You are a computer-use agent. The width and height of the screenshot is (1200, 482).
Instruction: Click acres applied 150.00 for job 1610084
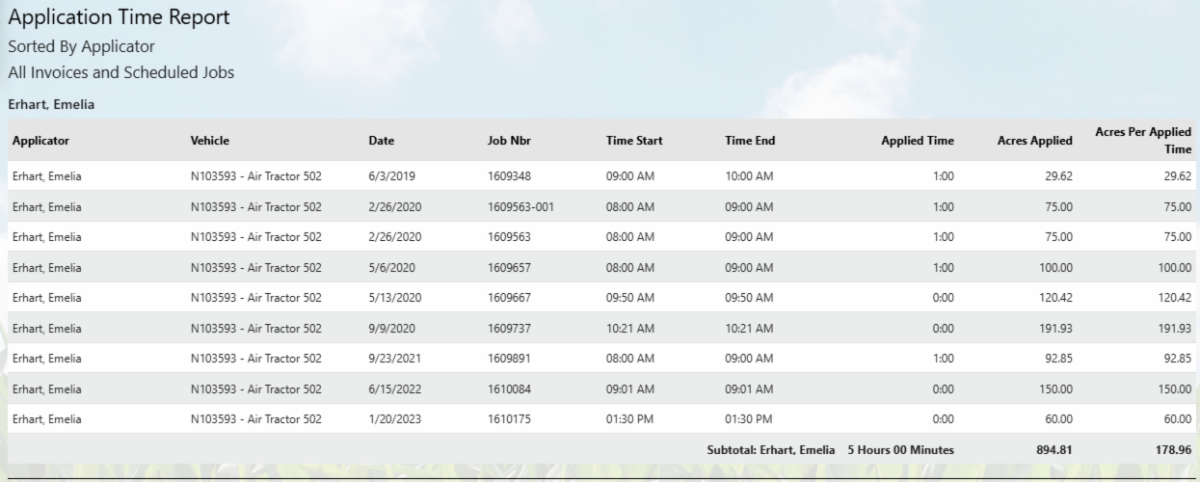(x=1056, y=389)
